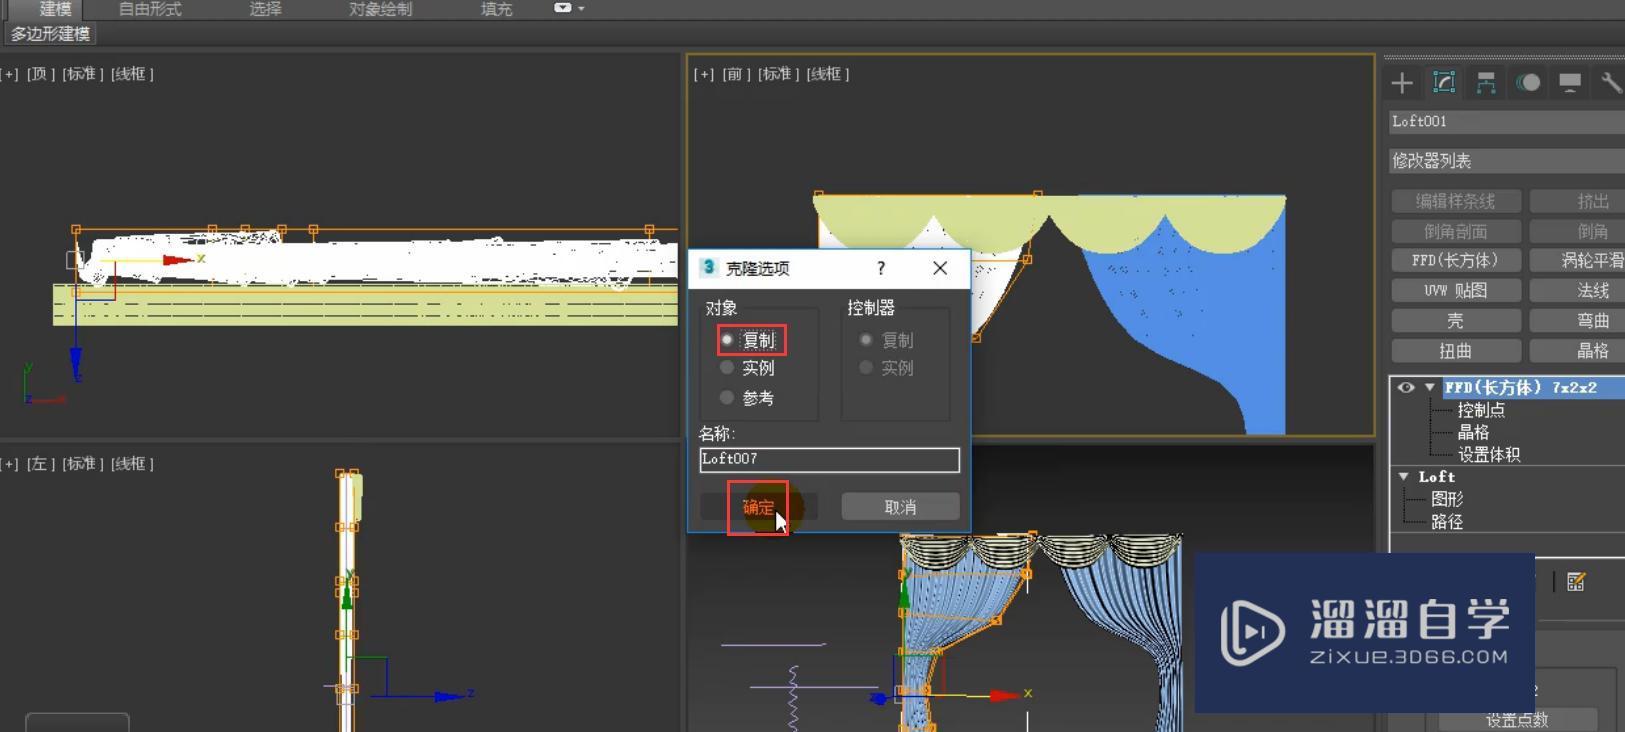
Task: Open the 选择 ribbon tab
Action: [x=265, y=9]
